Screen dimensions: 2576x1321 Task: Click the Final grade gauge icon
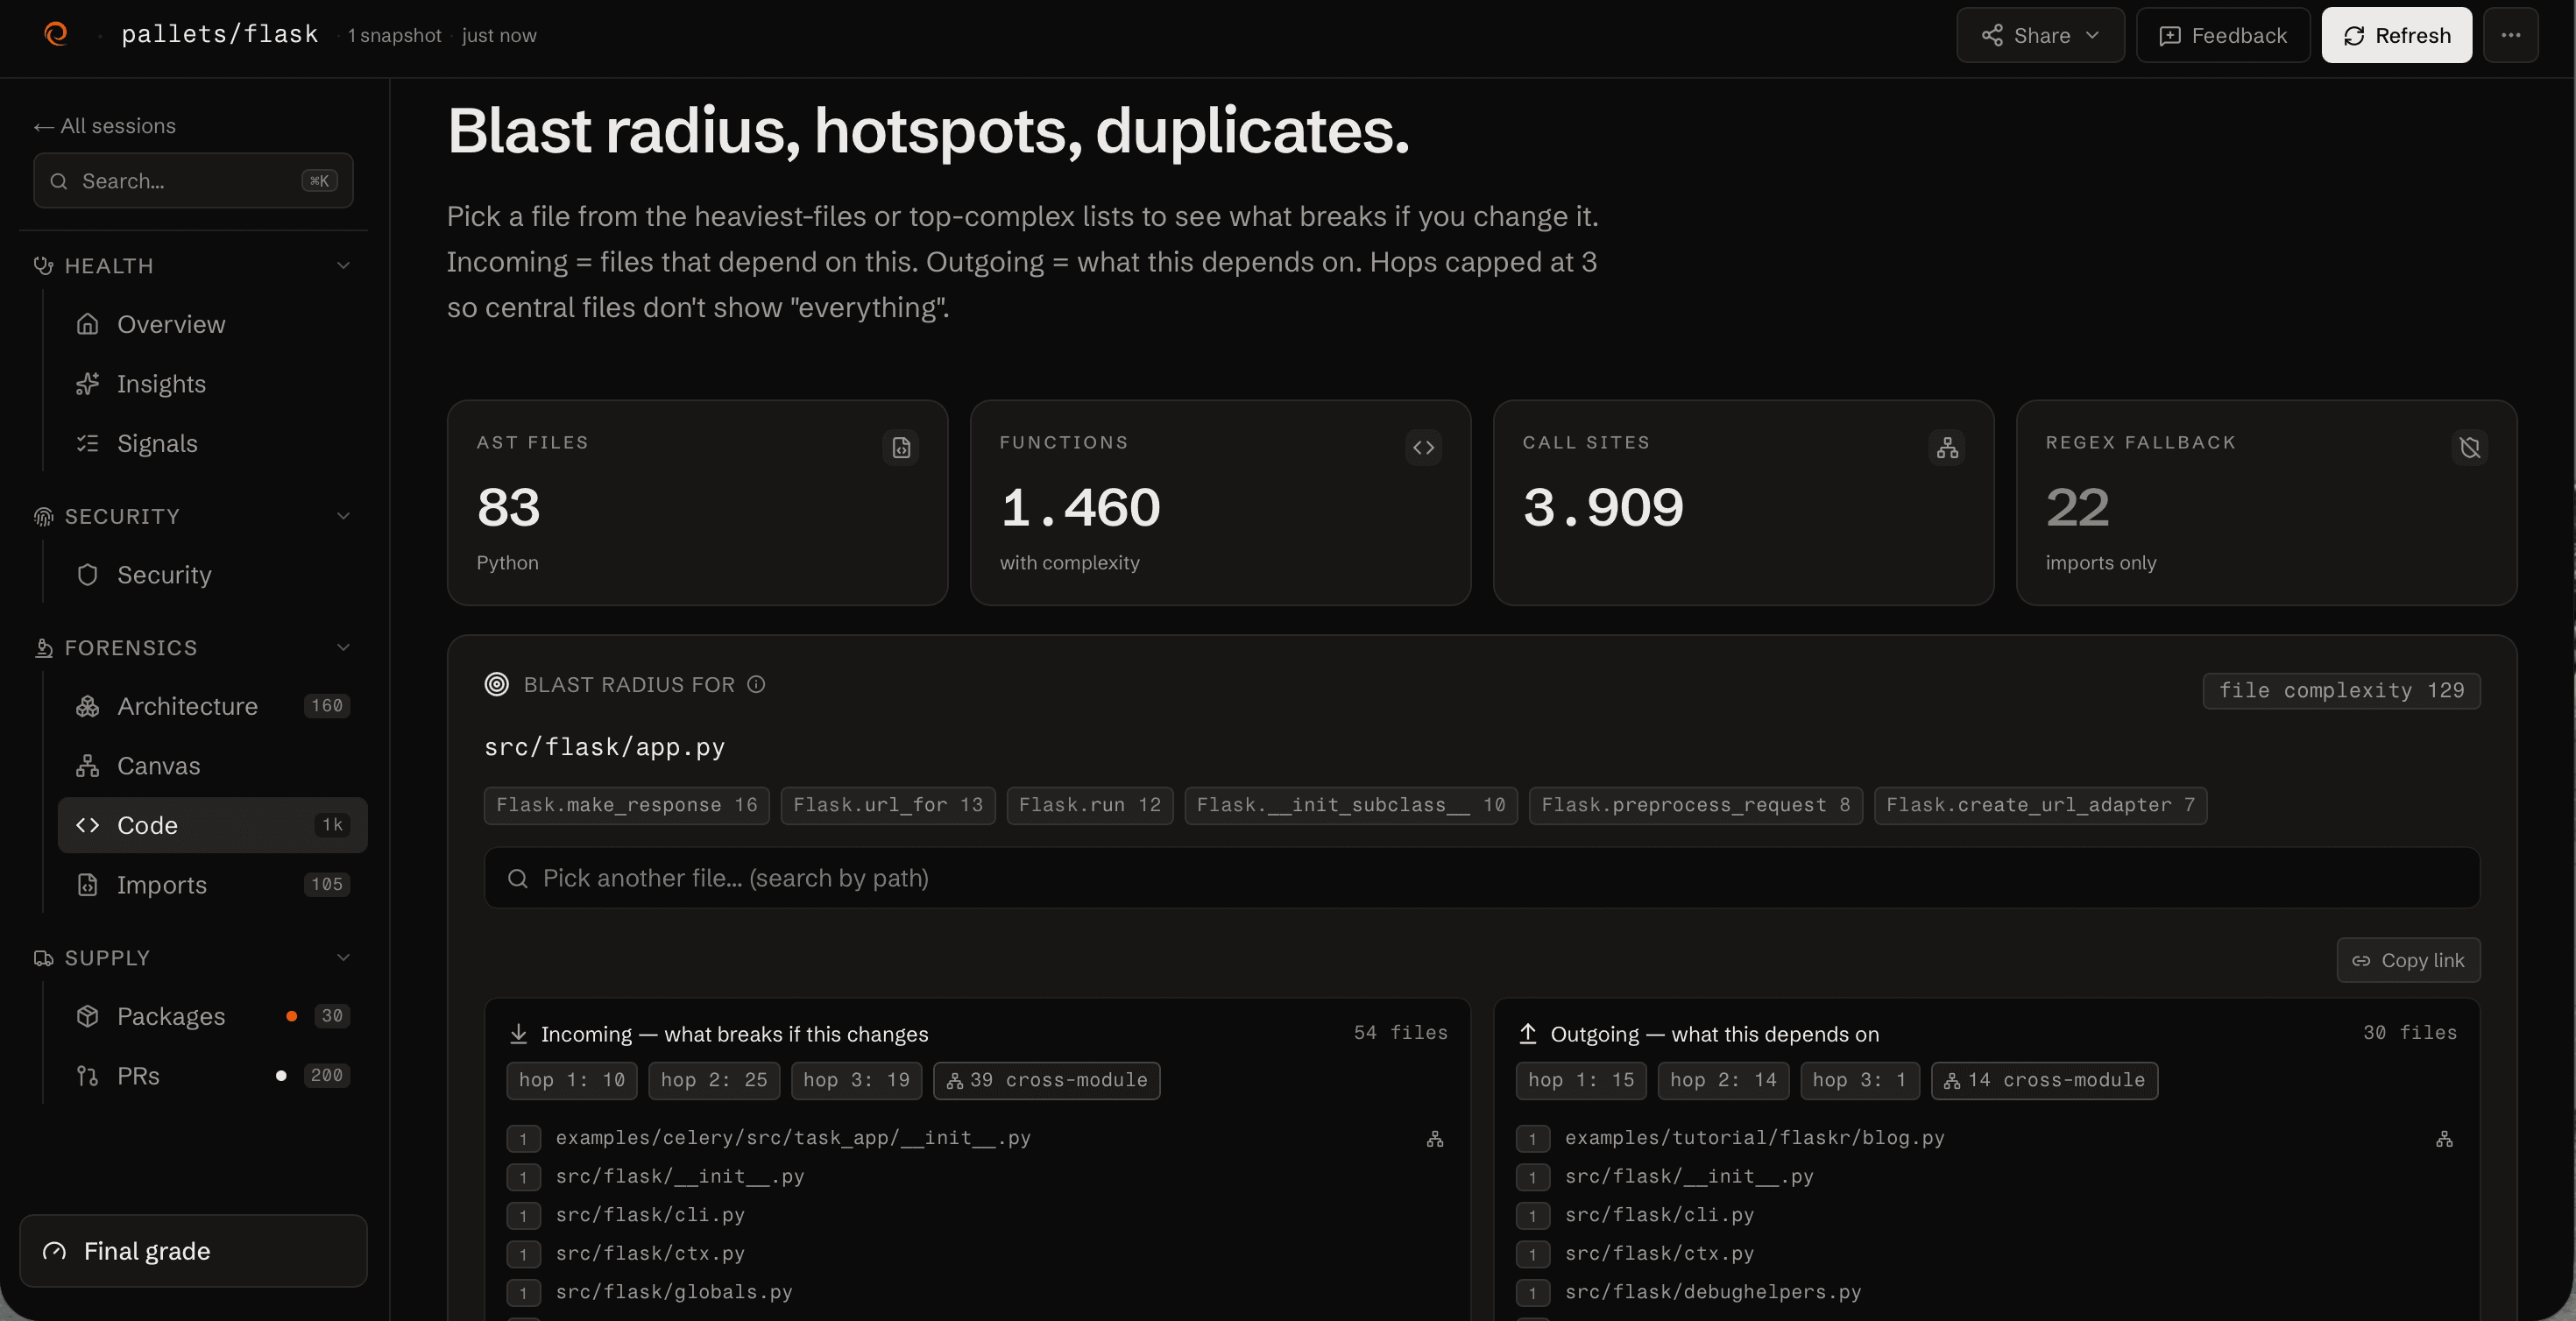pyautogui.click(x=54, y=1251)
